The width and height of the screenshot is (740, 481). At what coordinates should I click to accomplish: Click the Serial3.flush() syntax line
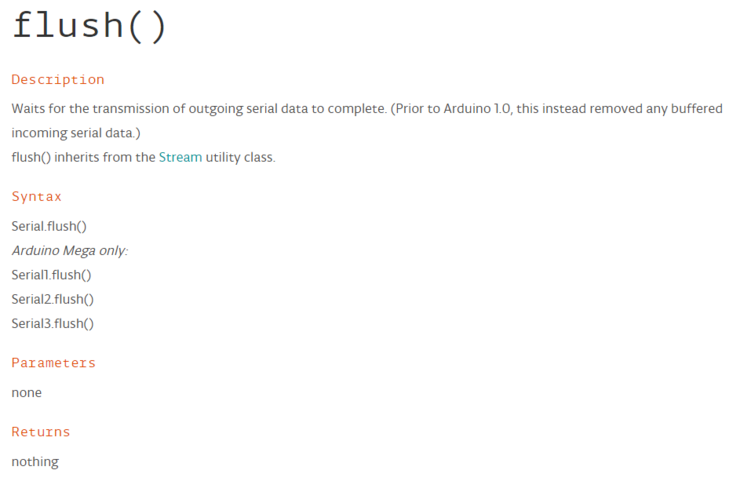coord(52,323)
